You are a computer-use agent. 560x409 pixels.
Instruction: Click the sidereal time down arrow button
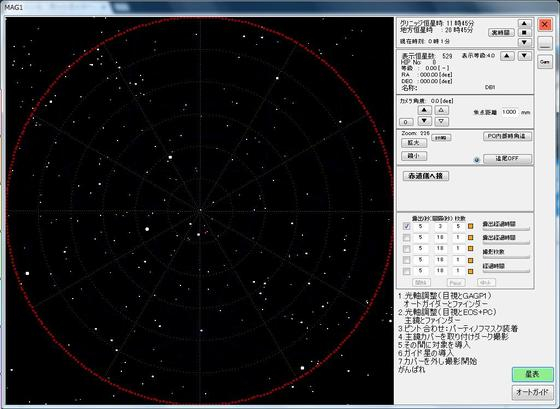click(524, 42)
